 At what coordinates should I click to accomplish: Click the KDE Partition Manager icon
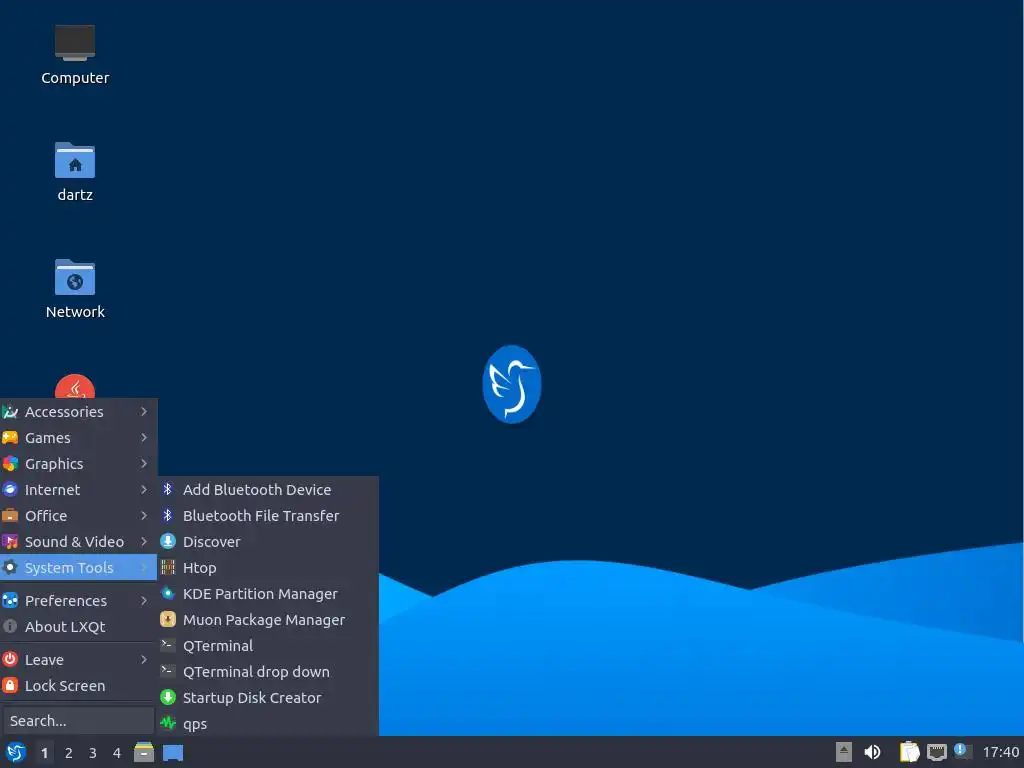coord(168,593)
